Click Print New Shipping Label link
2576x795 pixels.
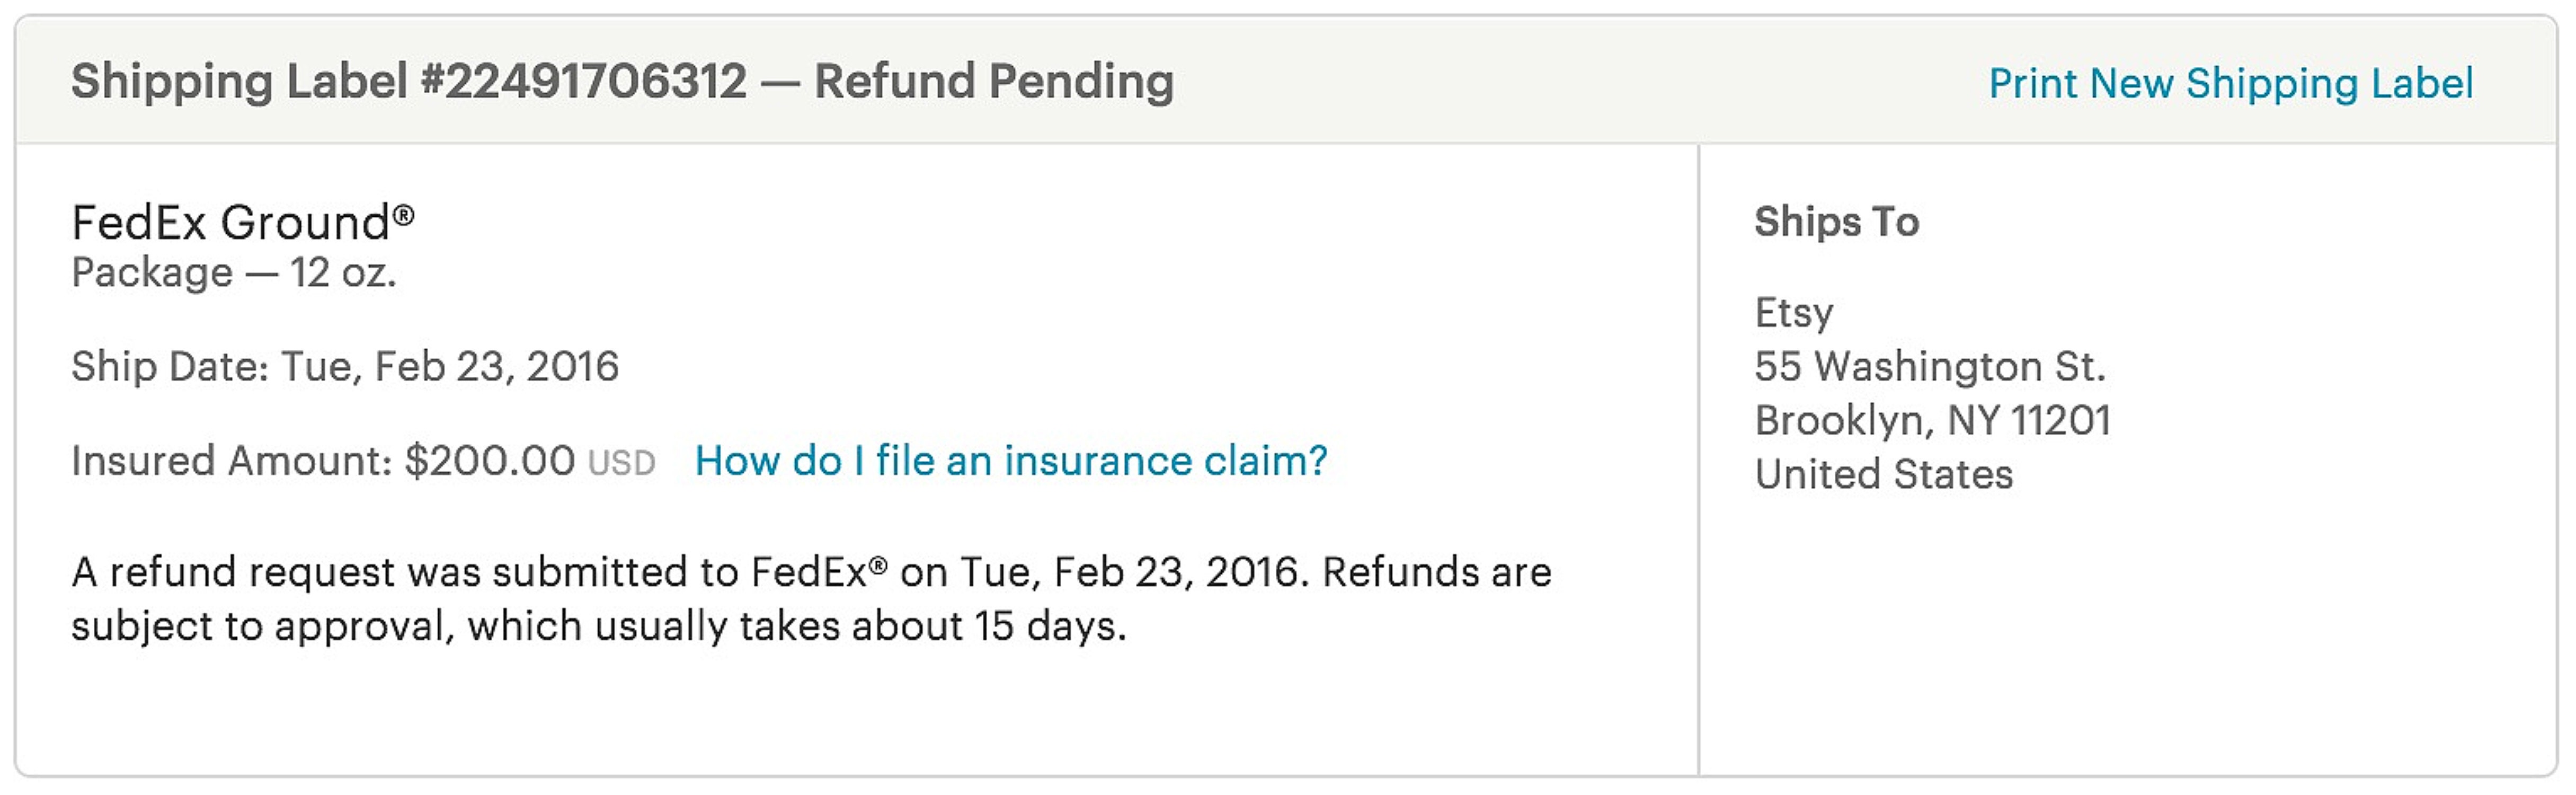2230,83
